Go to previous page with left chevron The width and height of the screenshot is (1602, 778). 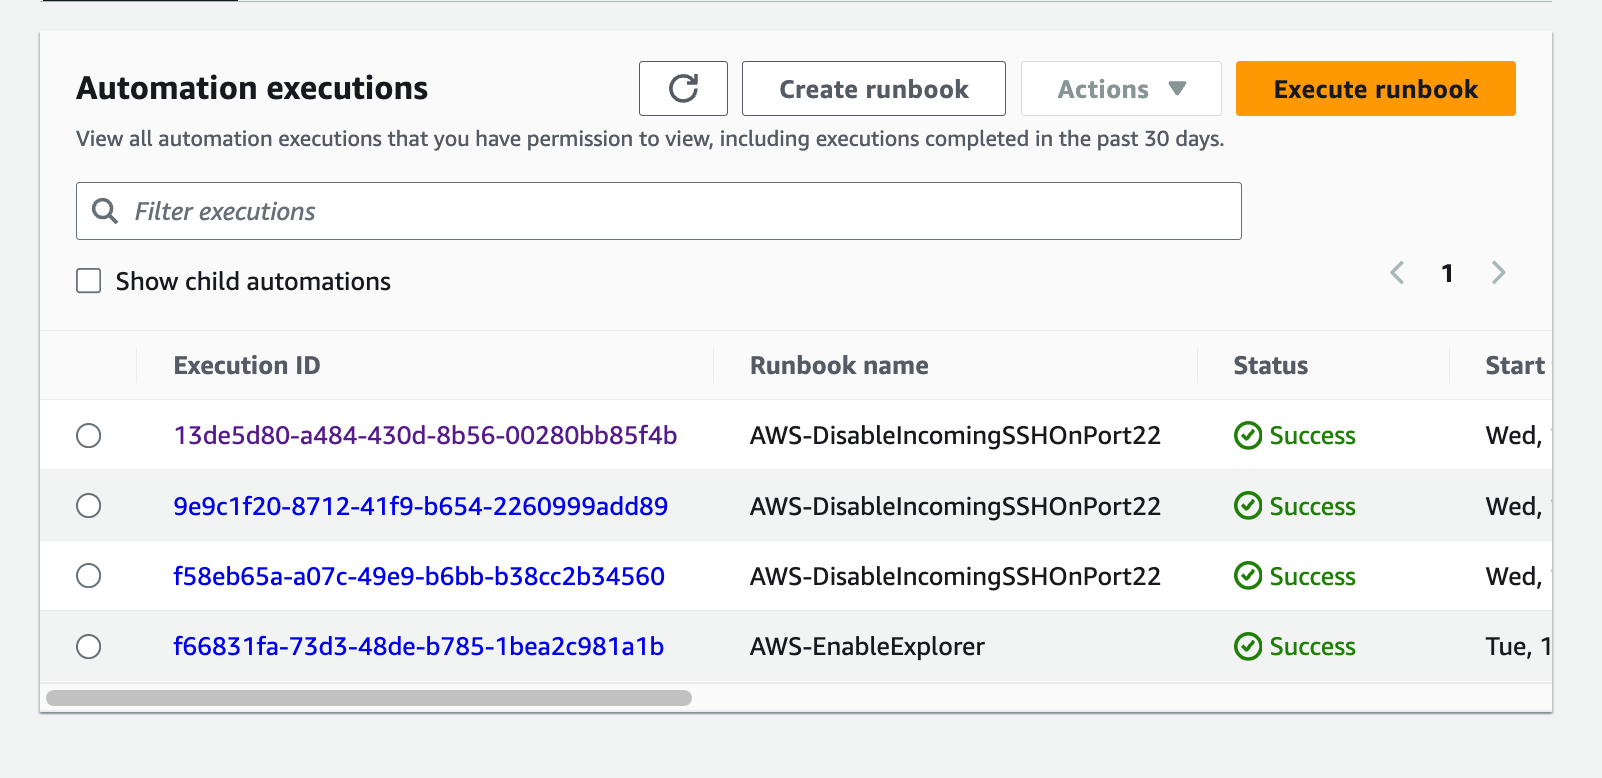(x=1397, y=272)
